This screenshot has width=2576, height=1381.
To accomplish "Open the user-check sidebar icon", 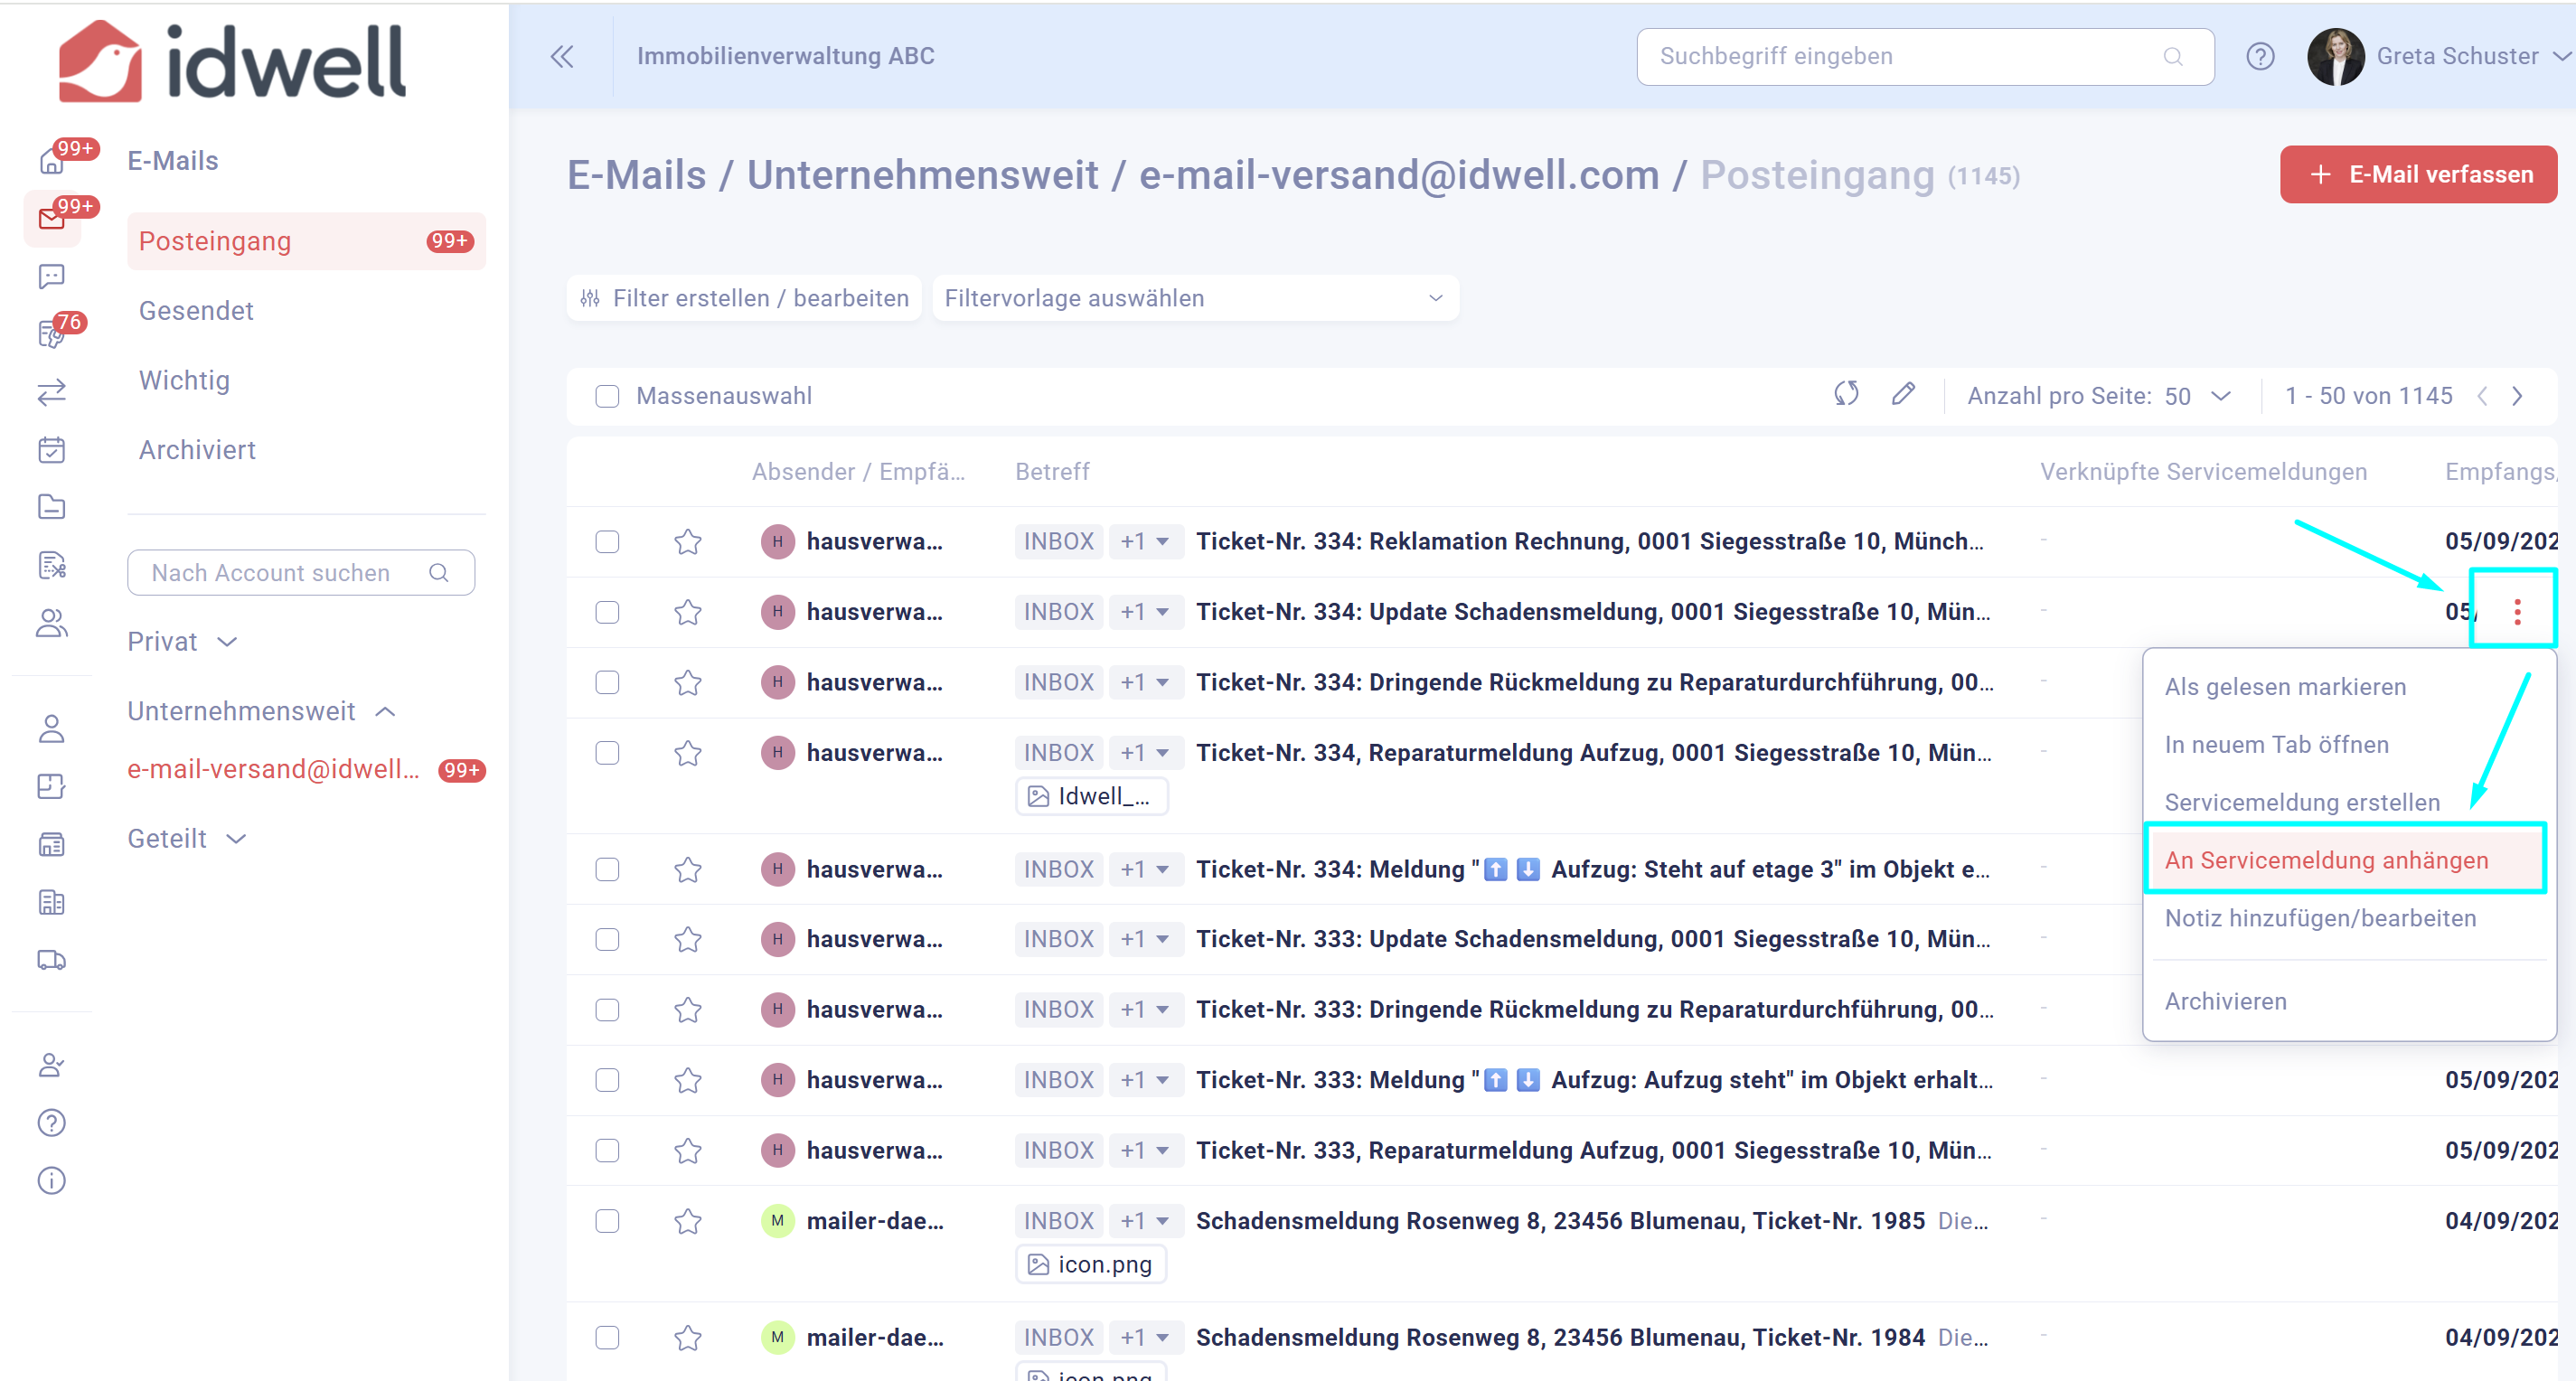I will click(x=52, y=1065).
